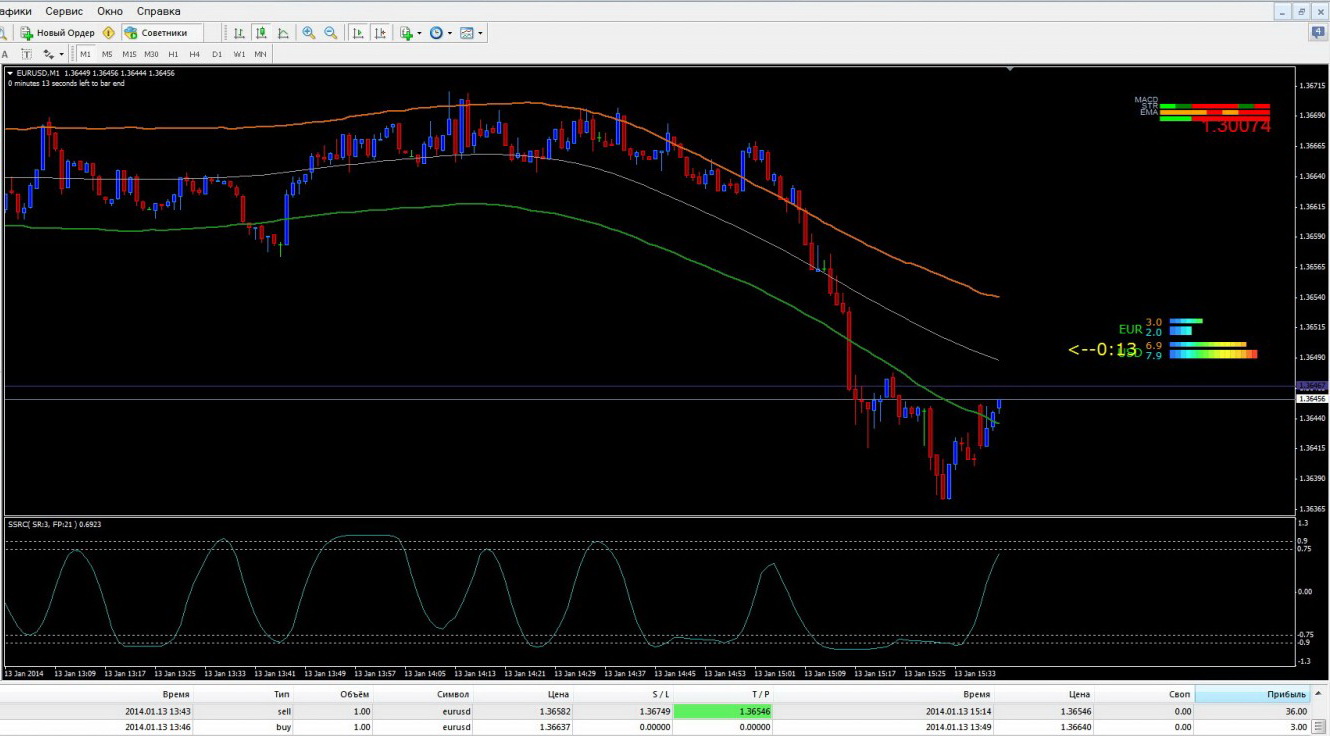This screenshot has width=1330, height=736.
Task: Click the SSRC indicator label
Action: point(55,524)
